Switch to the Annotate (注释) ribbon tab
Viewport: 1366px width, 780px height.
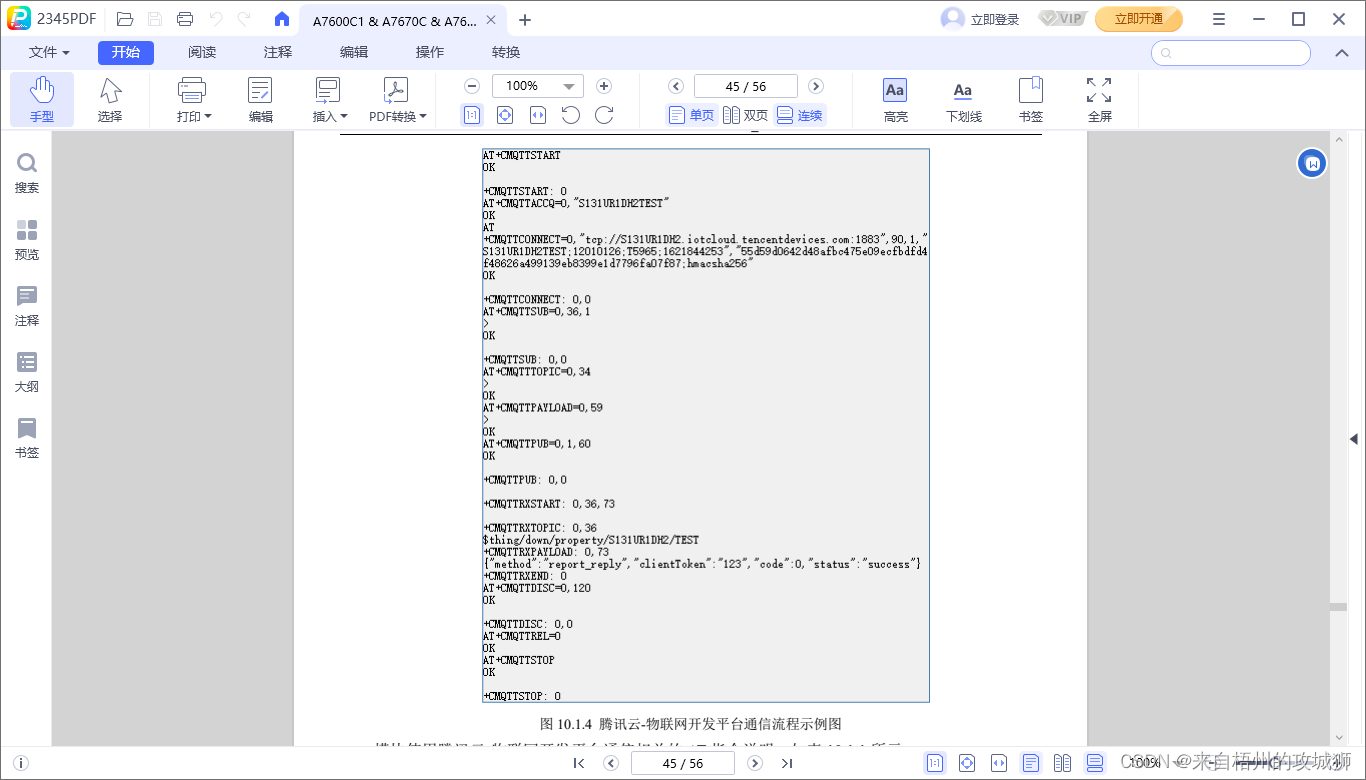point(278,52)
